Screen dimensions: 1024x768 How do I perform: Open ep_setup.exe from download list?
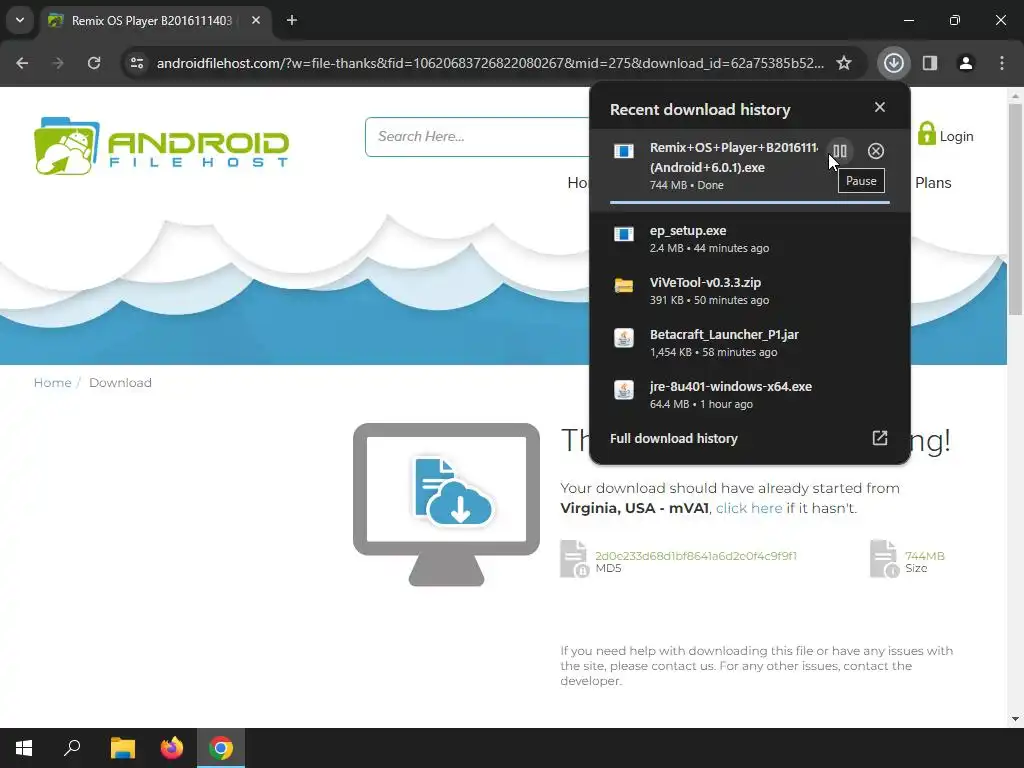tap(750, 238)
